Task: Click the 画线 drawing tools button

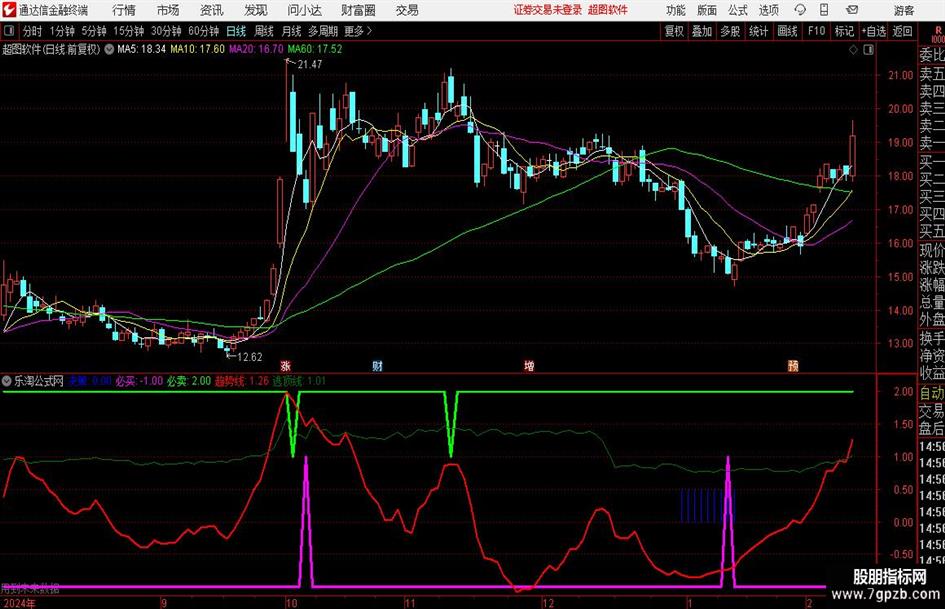Action: pos(787,31)
